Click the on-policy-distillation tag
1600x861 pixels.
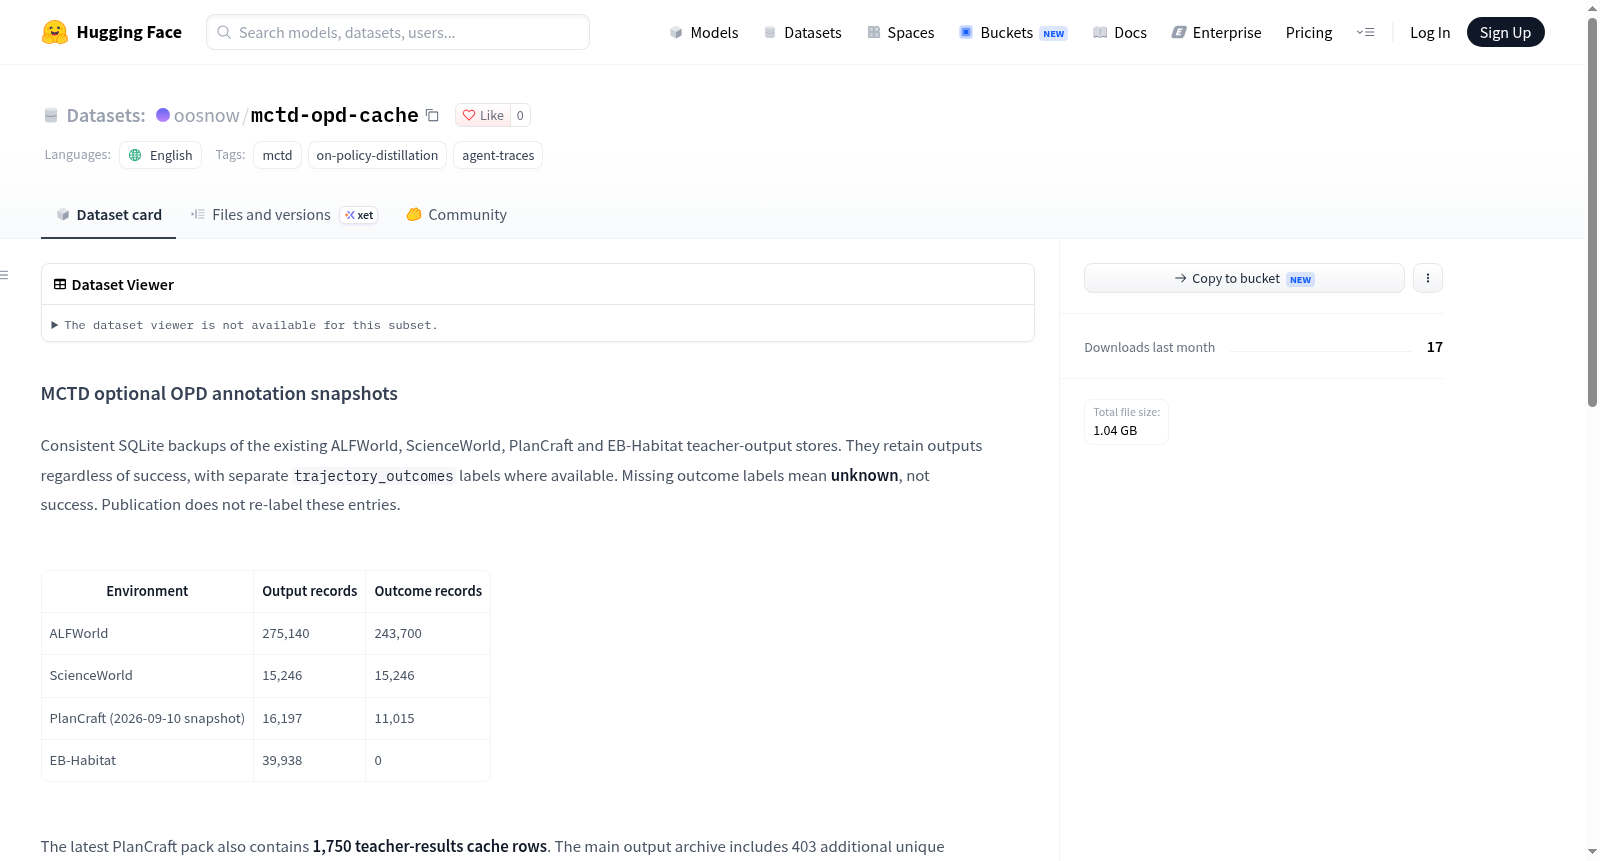coord(377,155)
